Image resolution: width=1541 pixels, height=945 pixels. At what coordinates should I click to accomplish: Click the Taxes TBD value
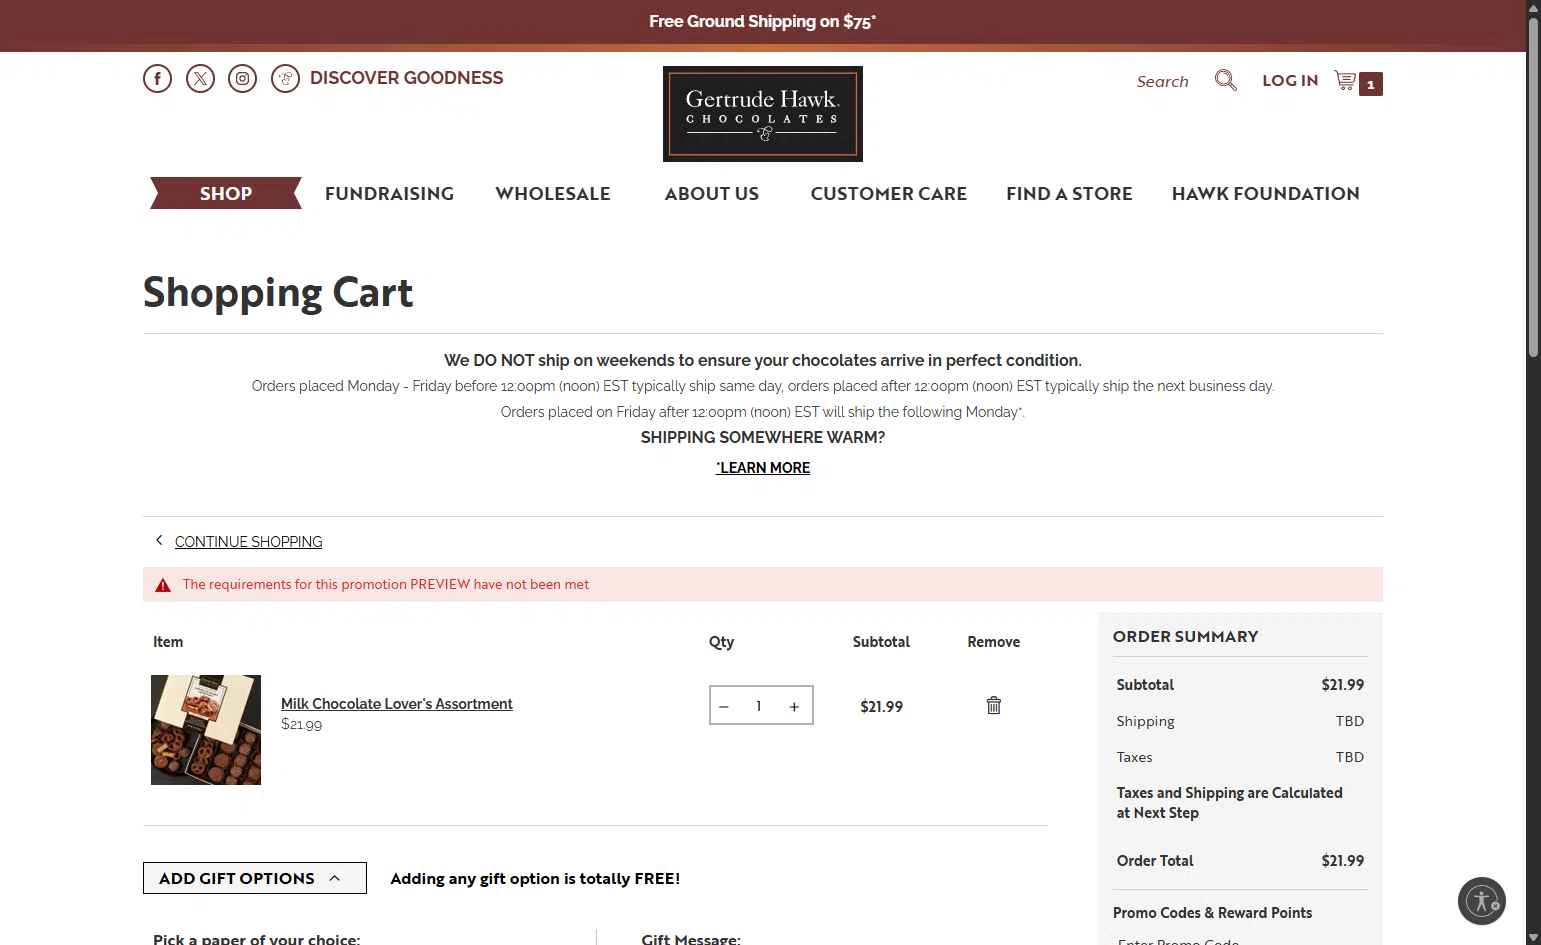[1350, 756]
